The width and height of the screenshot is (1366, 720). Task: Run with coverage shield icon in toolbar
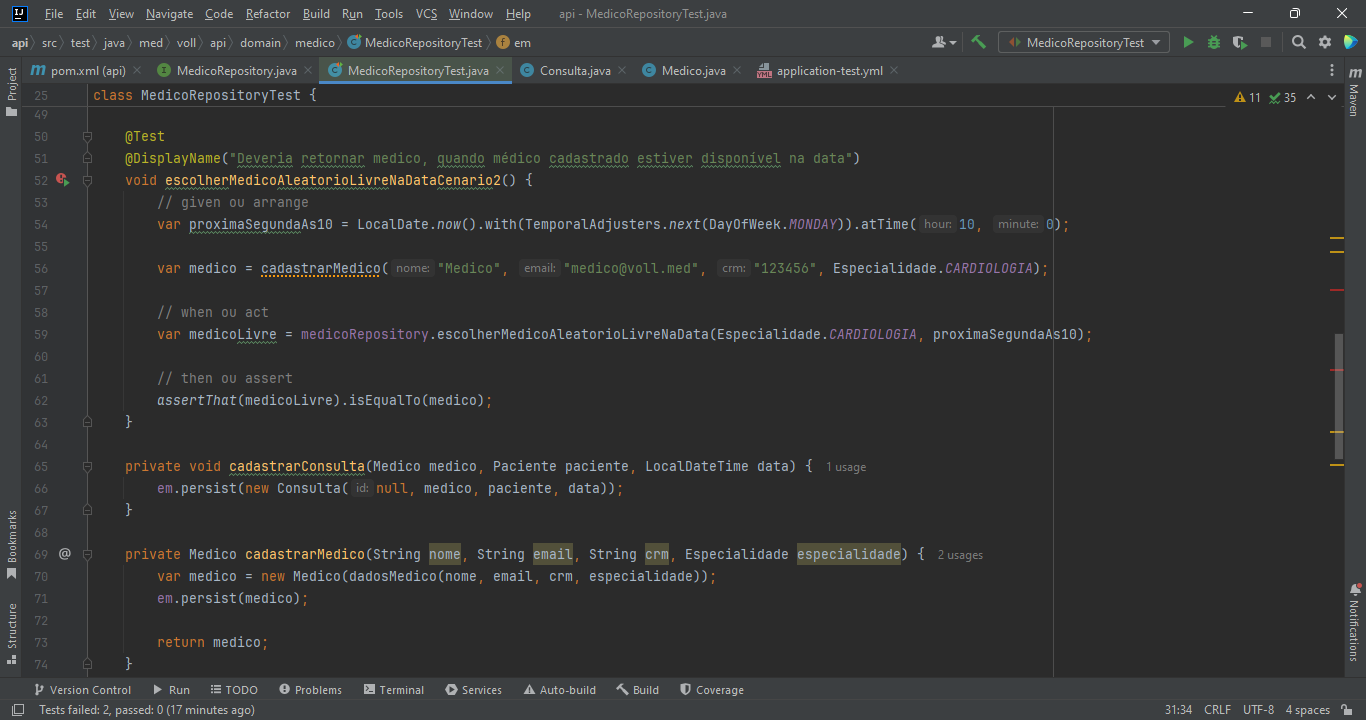[1240, 43]
